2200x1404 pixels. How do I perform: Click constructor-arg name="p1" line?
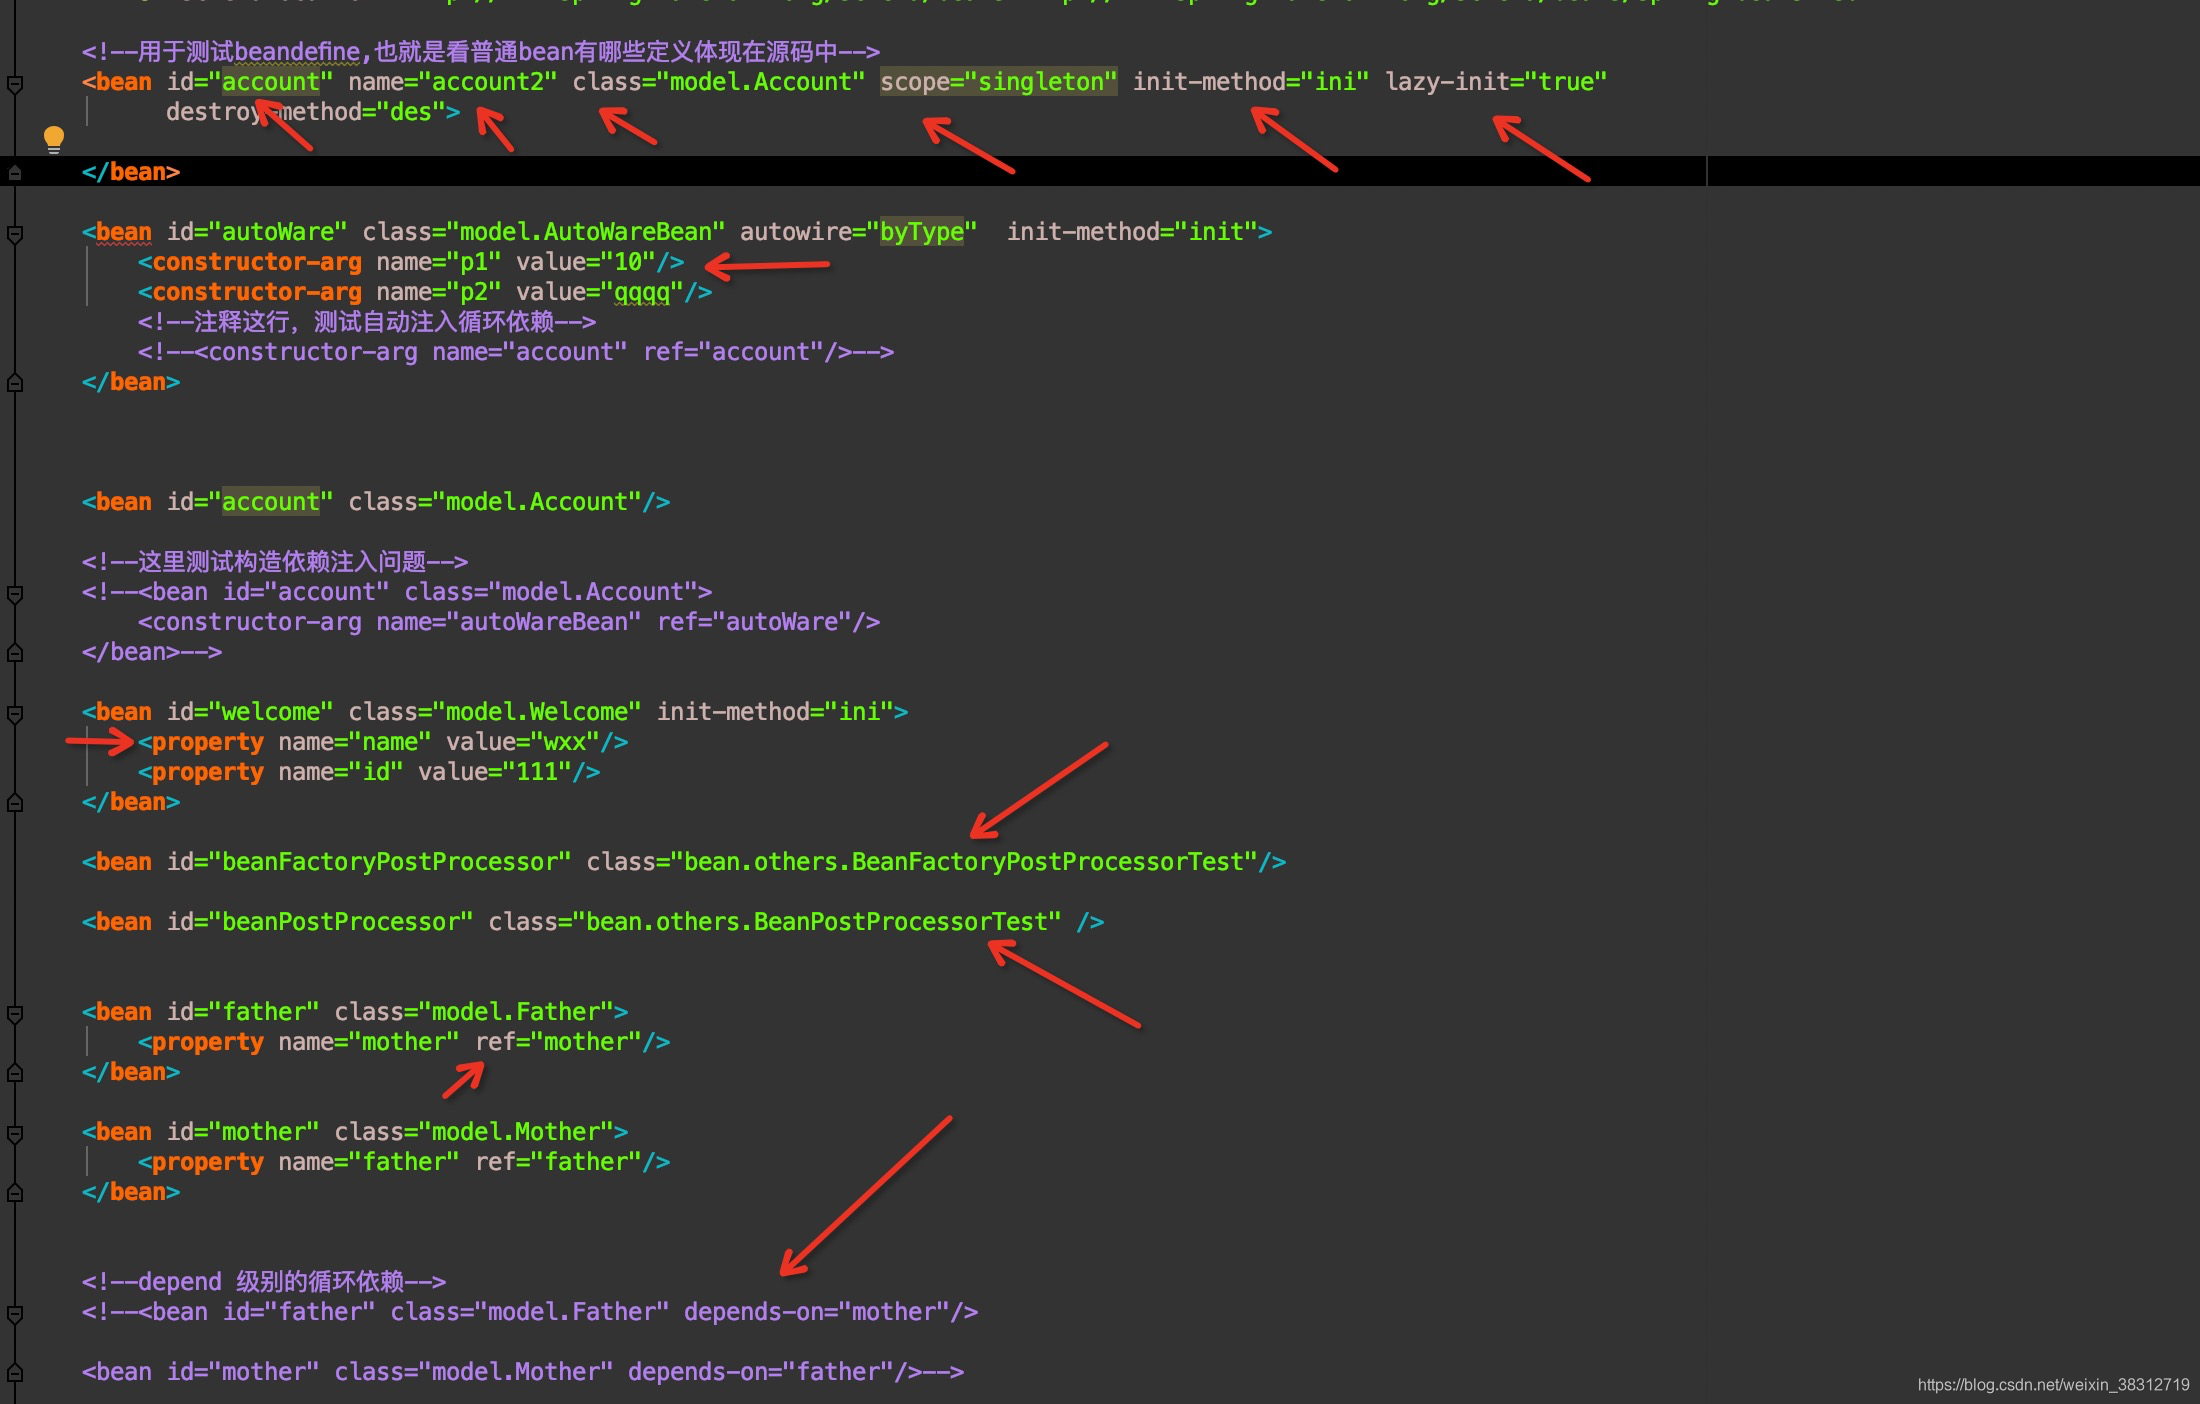click(x=411, y=262)
